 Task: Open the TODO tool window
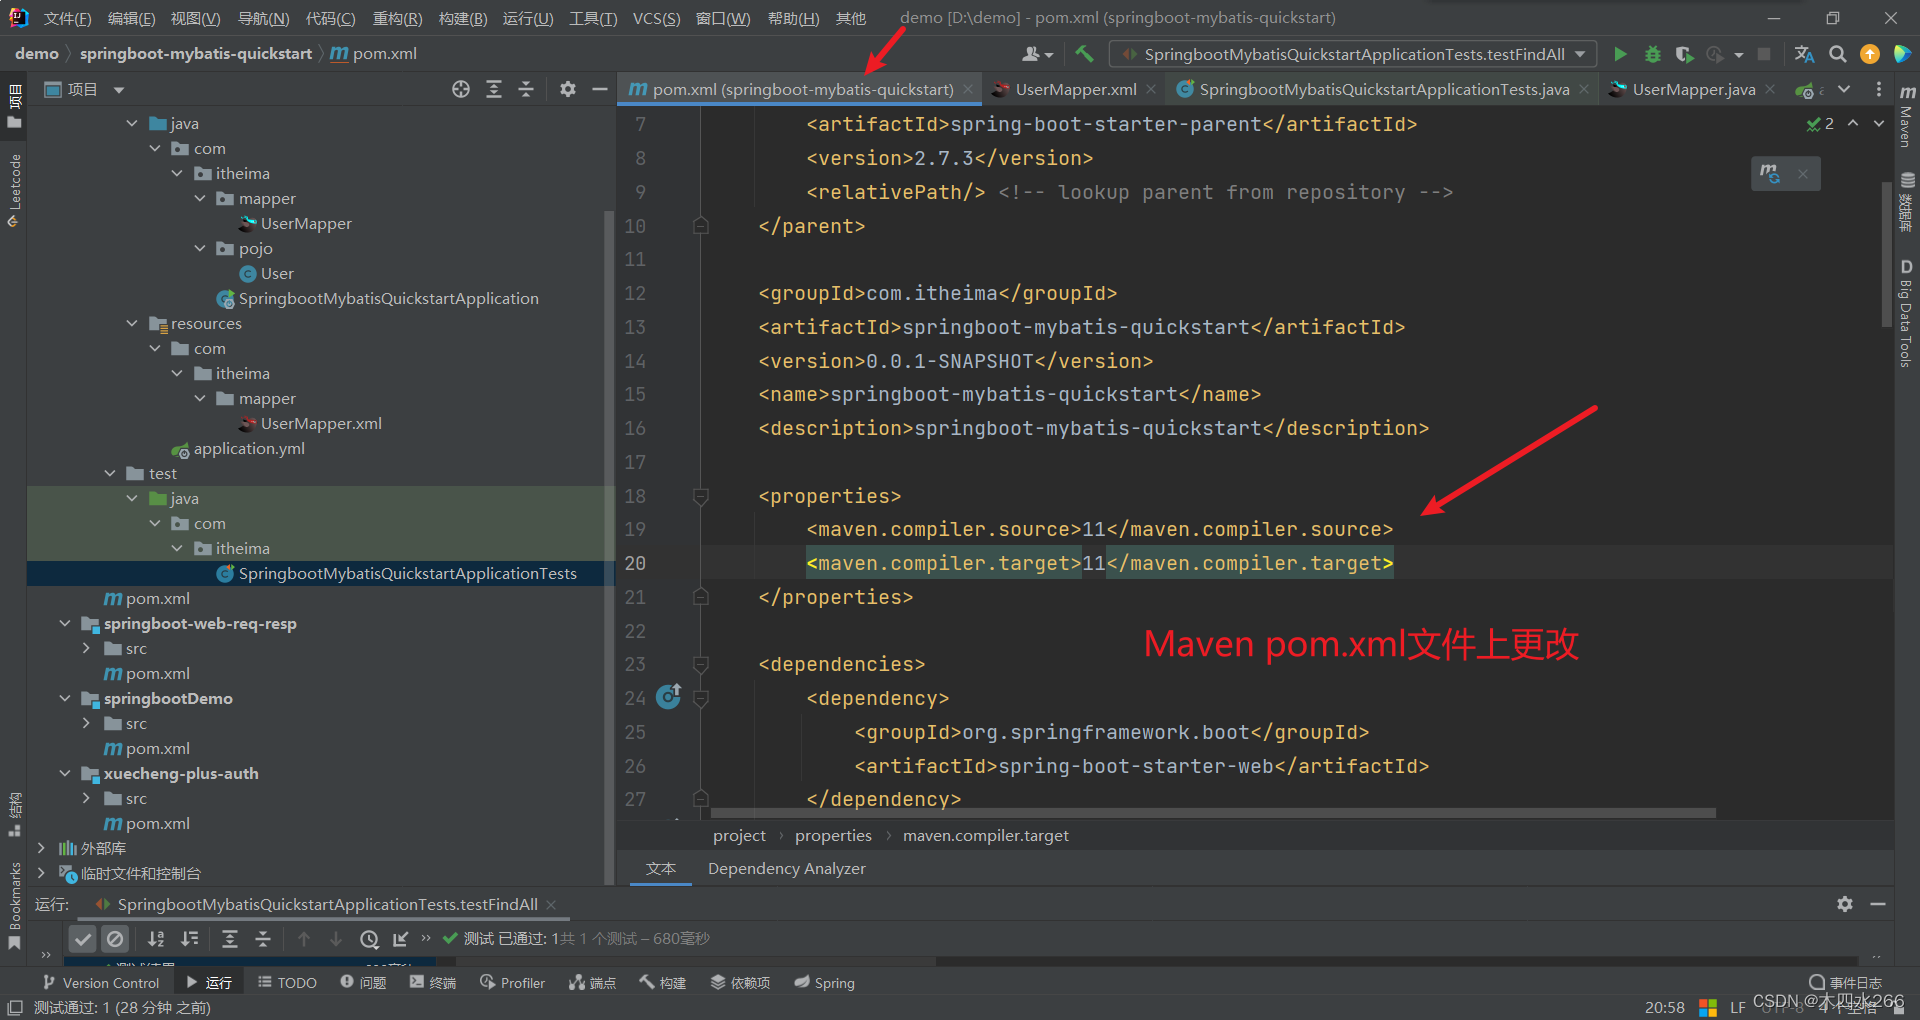point(287,983)
